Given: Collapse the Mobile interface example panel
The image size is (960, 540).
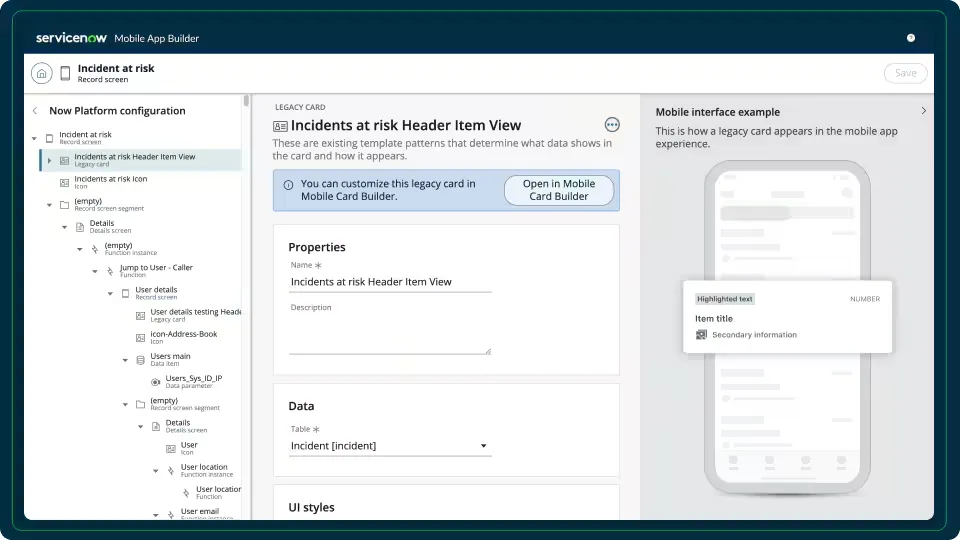Looking at the screenshot, I should tap(923, 111).
